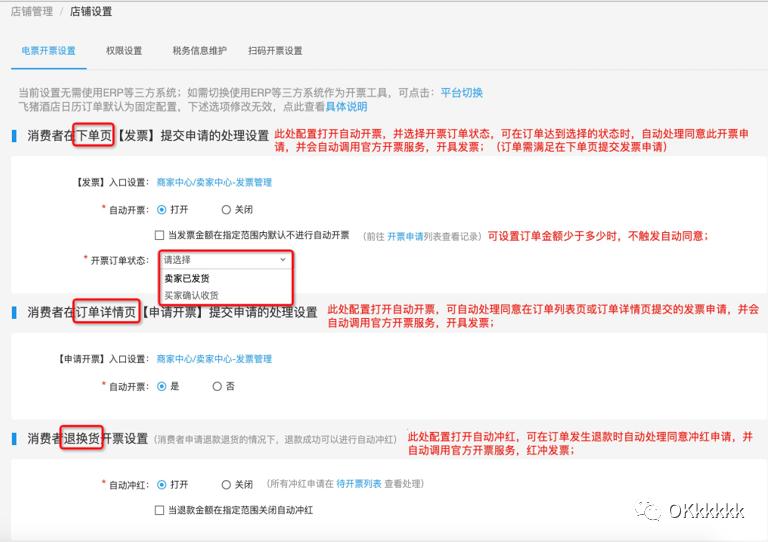
Task: Check 当发票金额在指定范围内默认不进行自动开票
Action: tap(159, 236)
